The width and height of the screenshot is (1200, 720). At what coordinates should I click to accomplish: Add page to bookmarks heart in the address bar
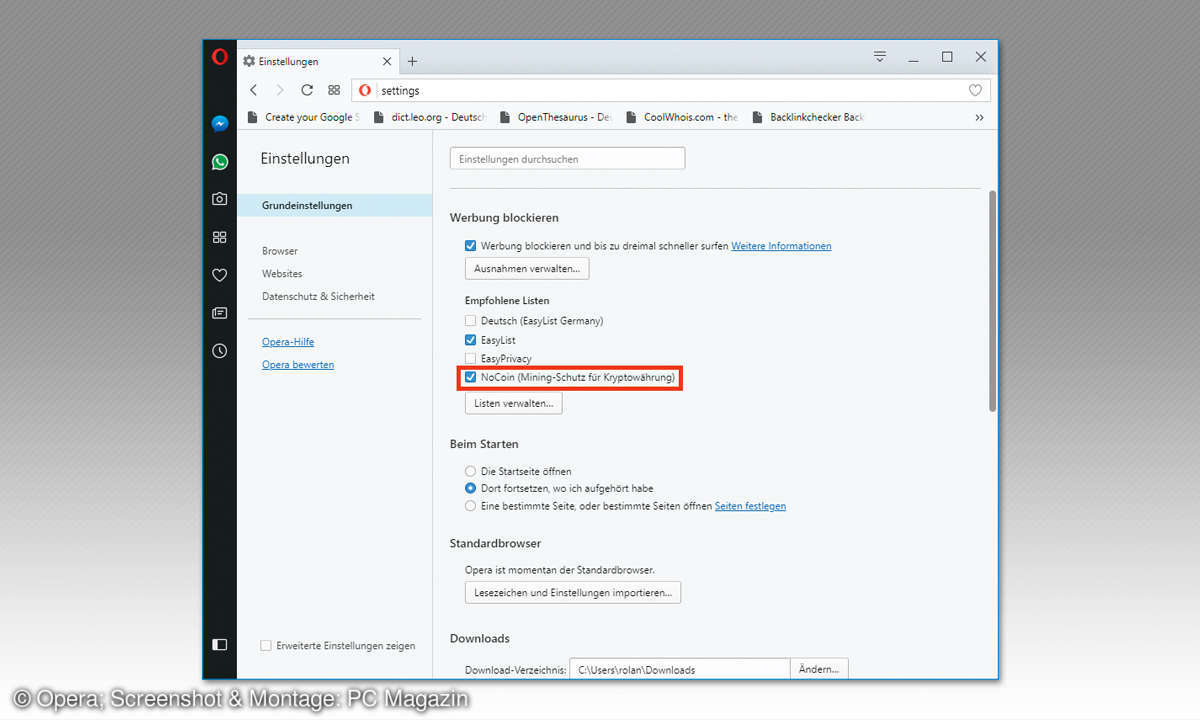(975, 90)
